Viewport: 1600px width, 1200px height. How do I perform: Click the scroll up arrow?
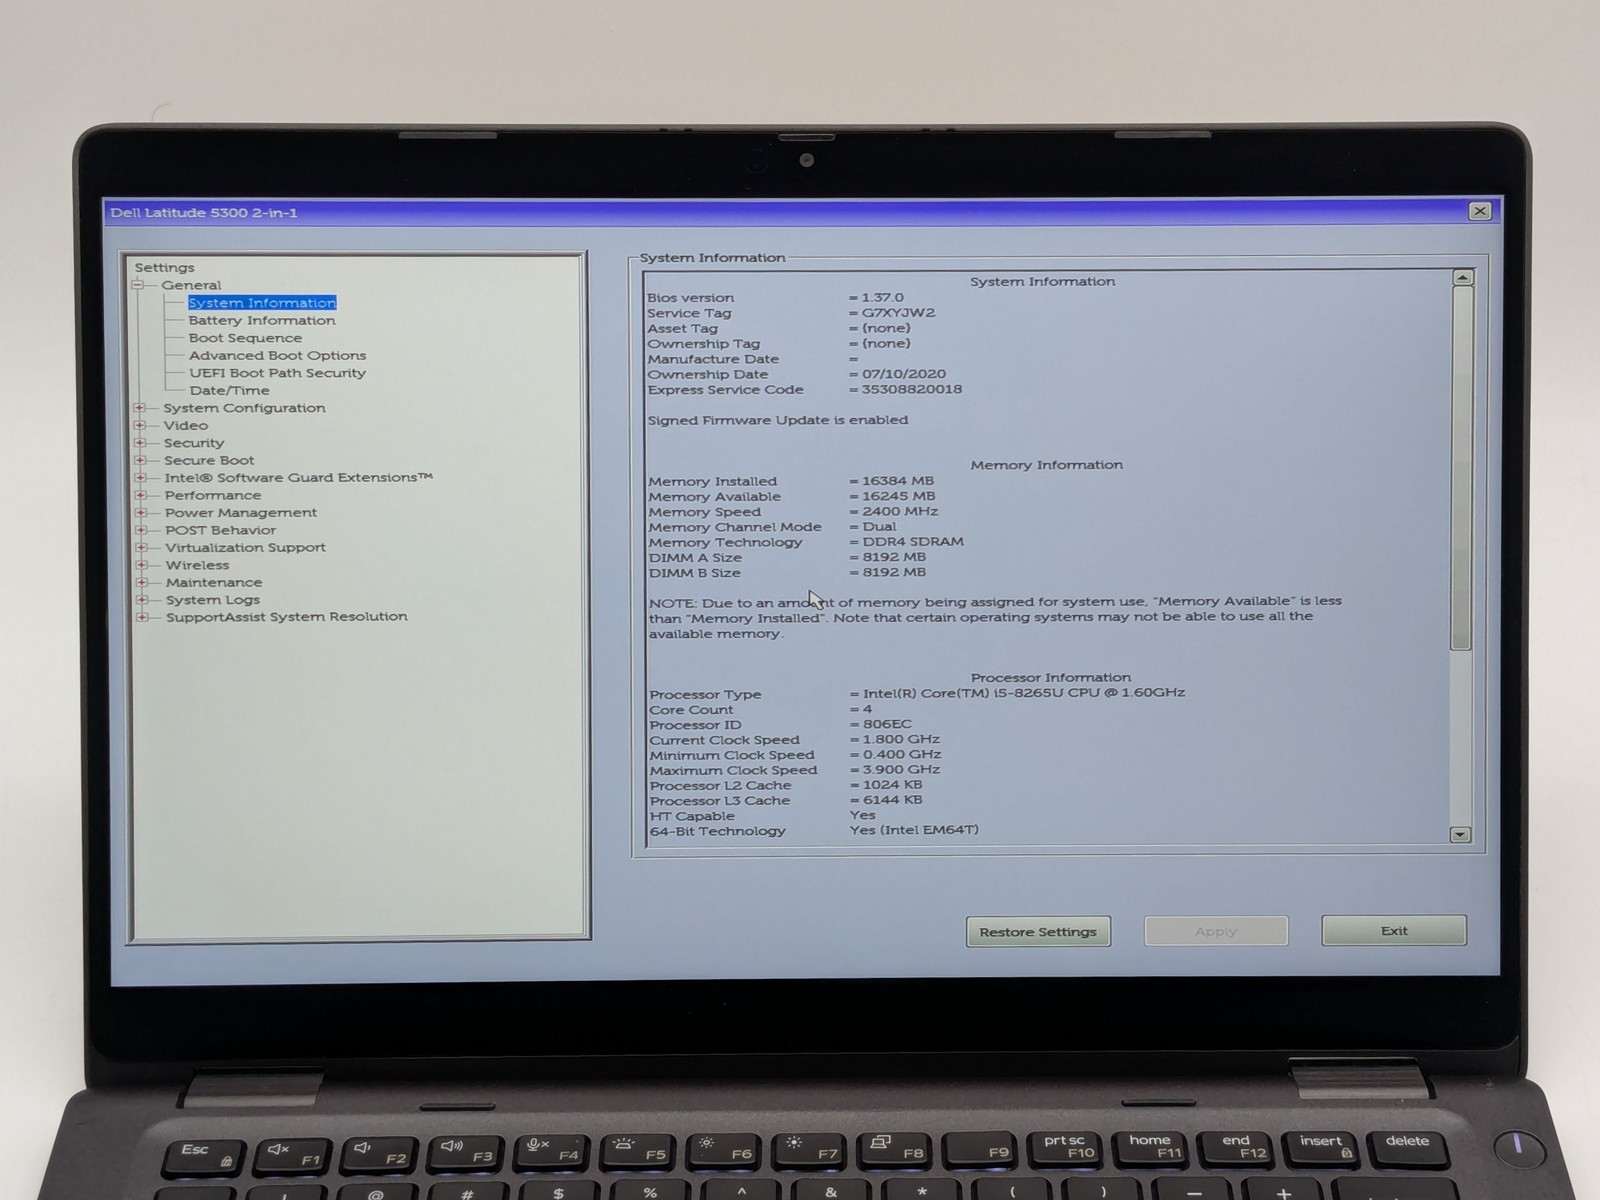(x=1463, y=278)
